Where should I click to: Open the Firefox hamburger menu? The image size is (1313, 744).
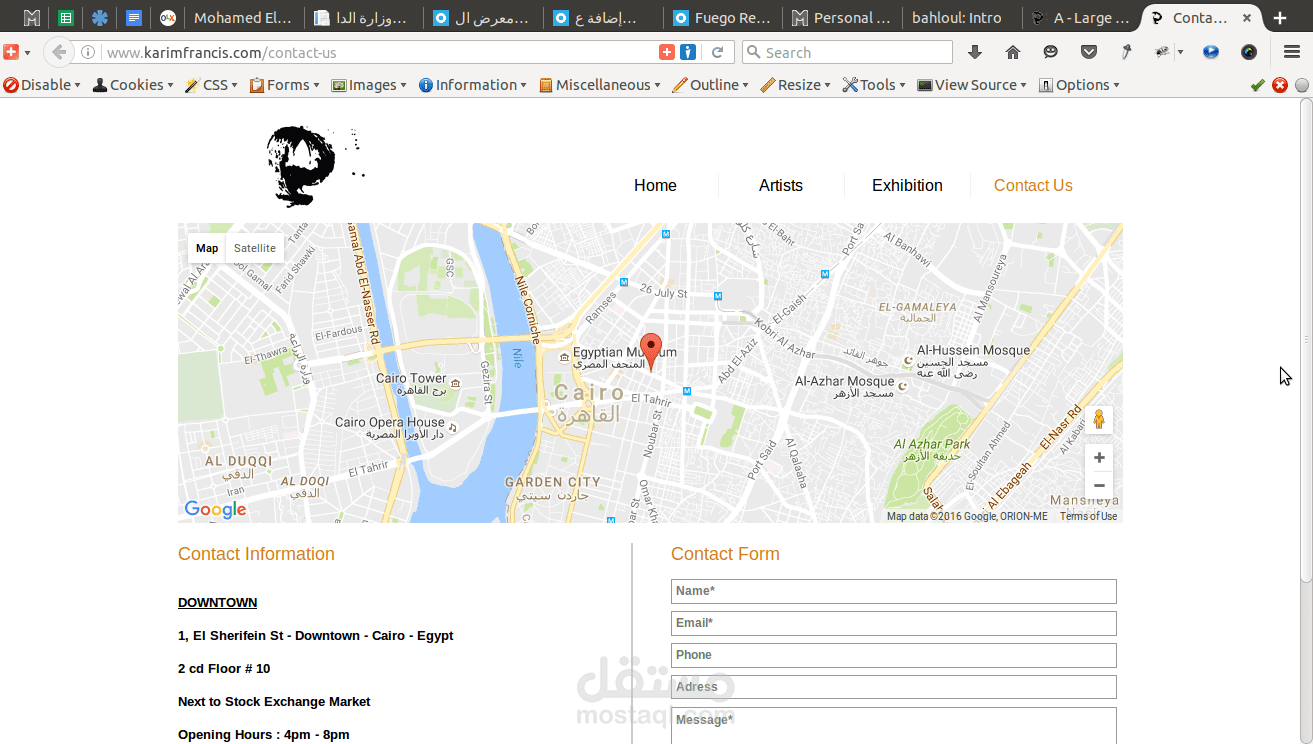1292,53
